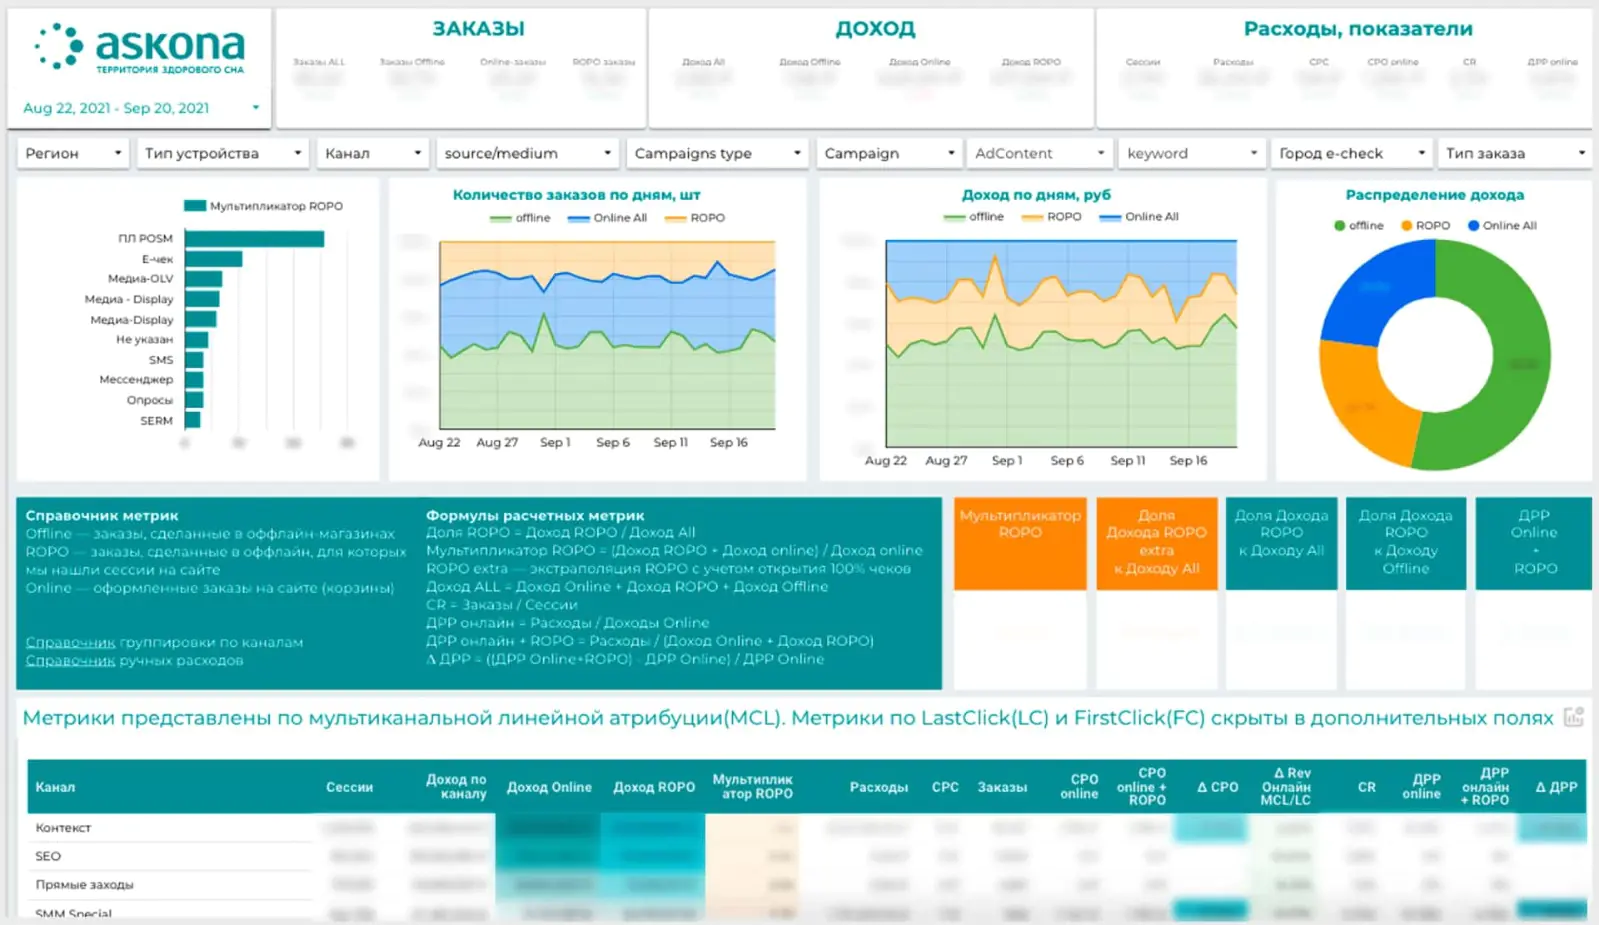Click the orange ROPO legend dot in donut chart
The height and width of the screenshot is (925, 1599).
[1406, 225]
